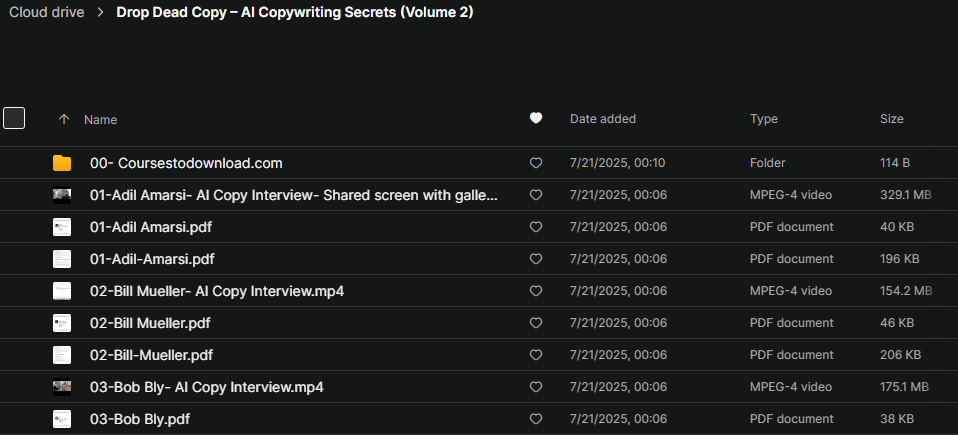Select 01-Adil Amarsi- AI Copy Interview video name
Screen dimensions: 958x435
click(x=294, y=195)
